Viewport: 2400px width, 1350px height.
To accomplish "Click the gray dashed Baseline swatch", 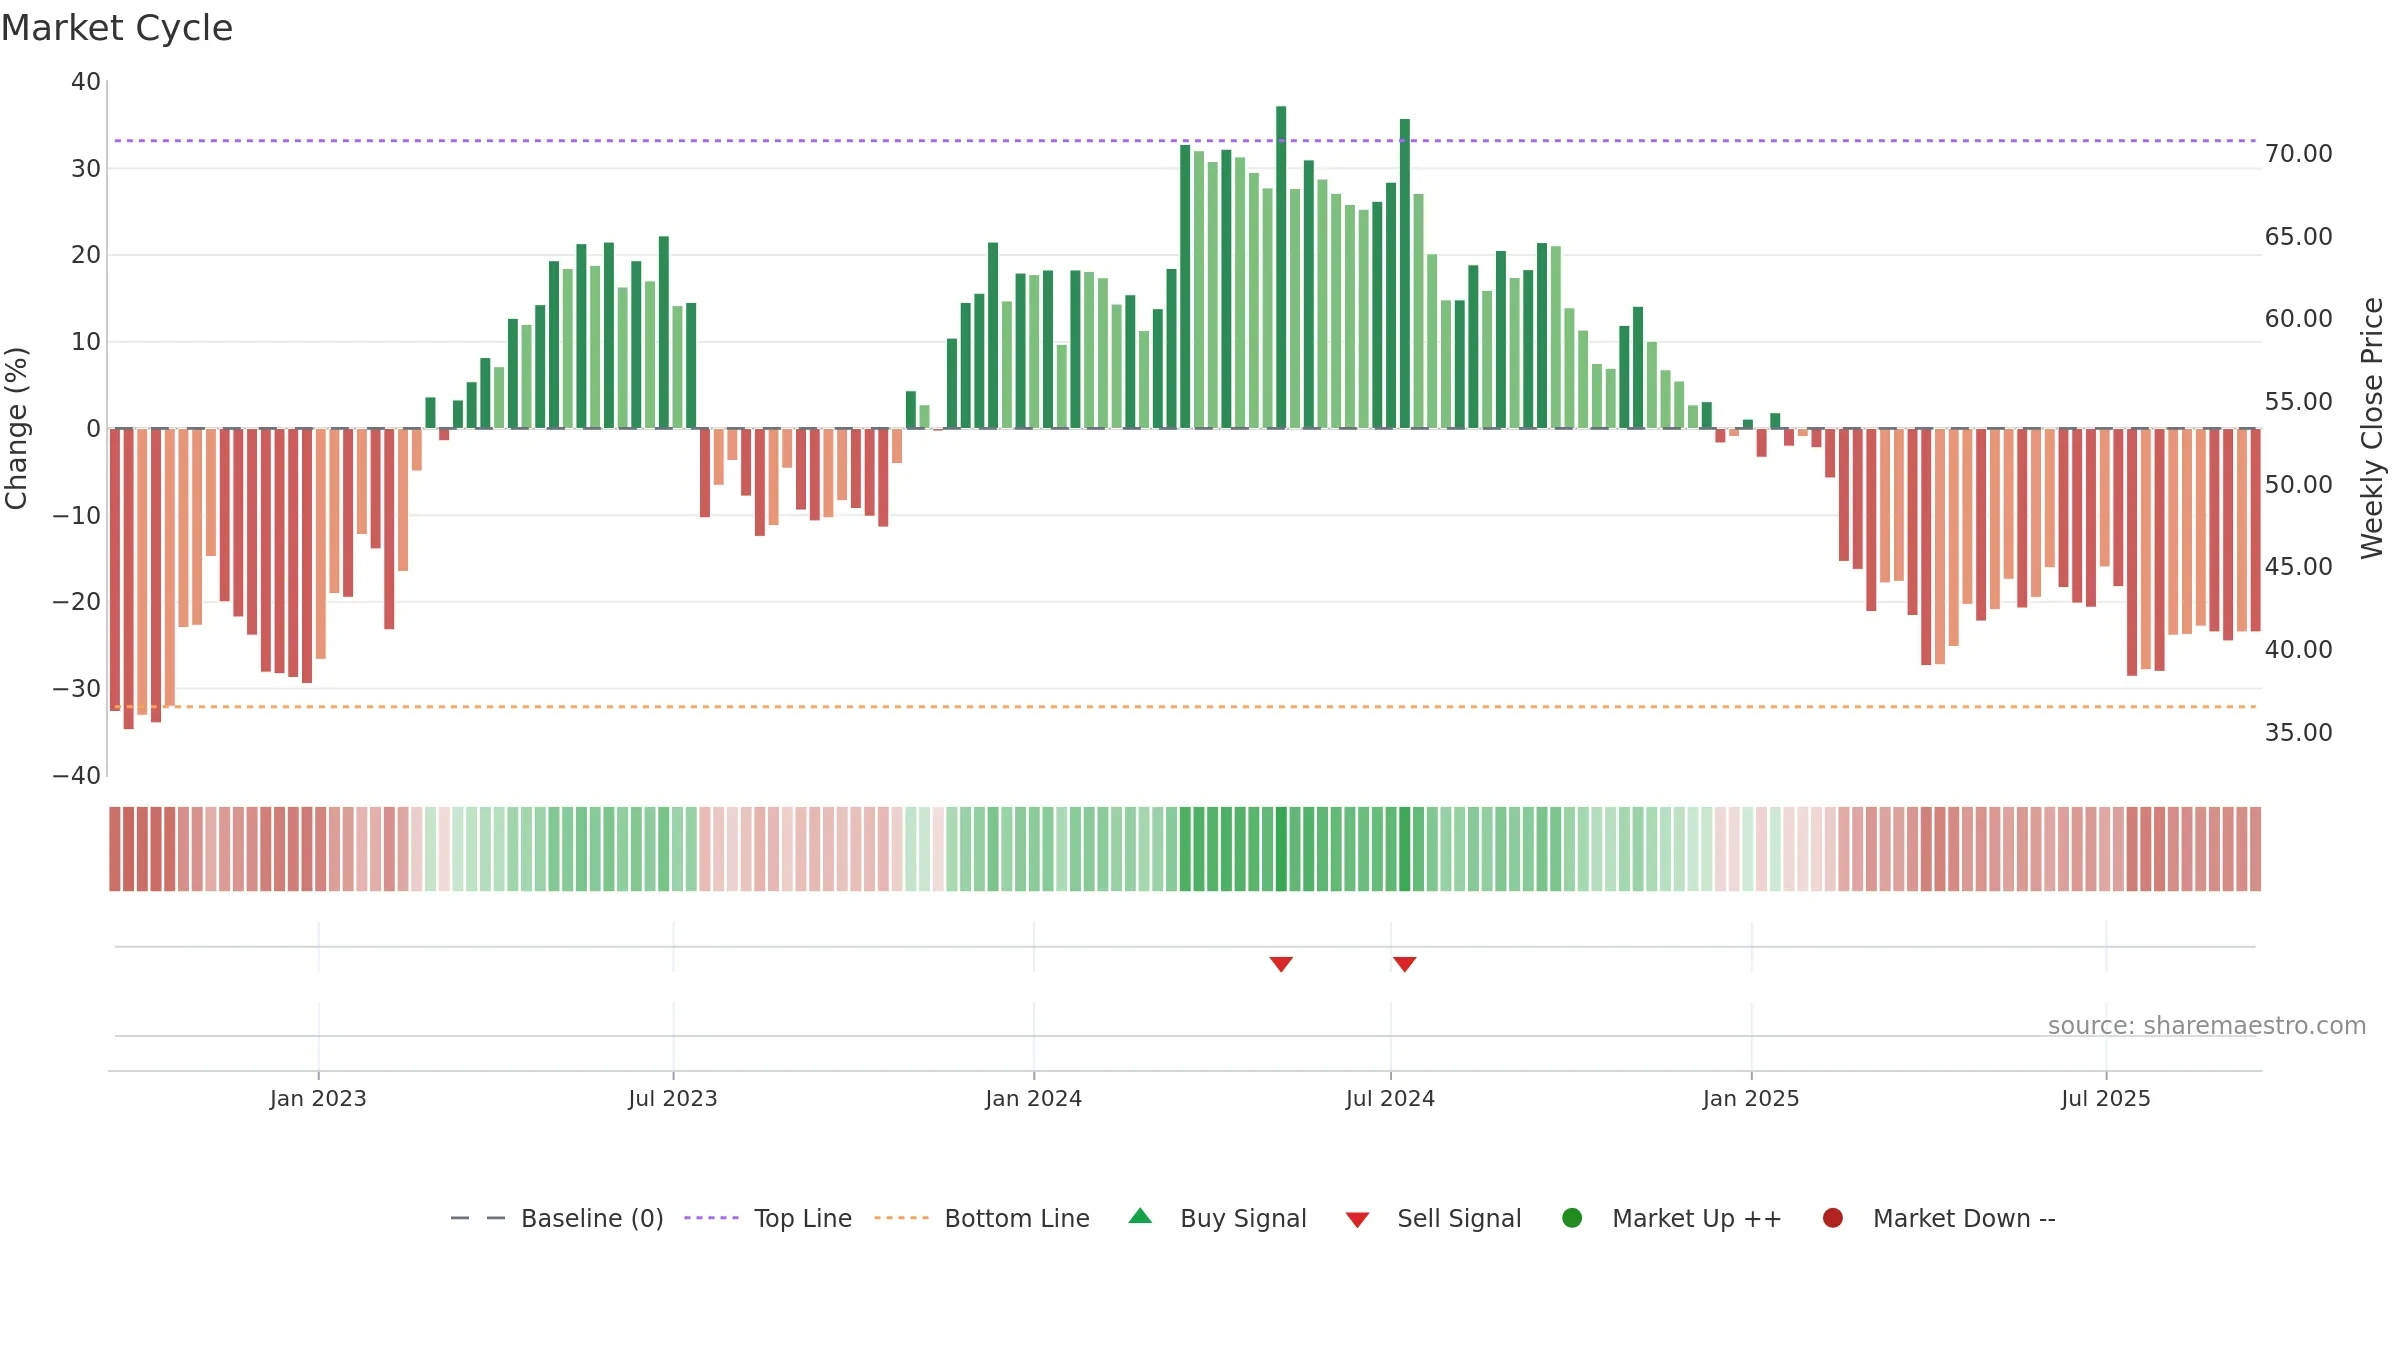I will click(478, 1218).
